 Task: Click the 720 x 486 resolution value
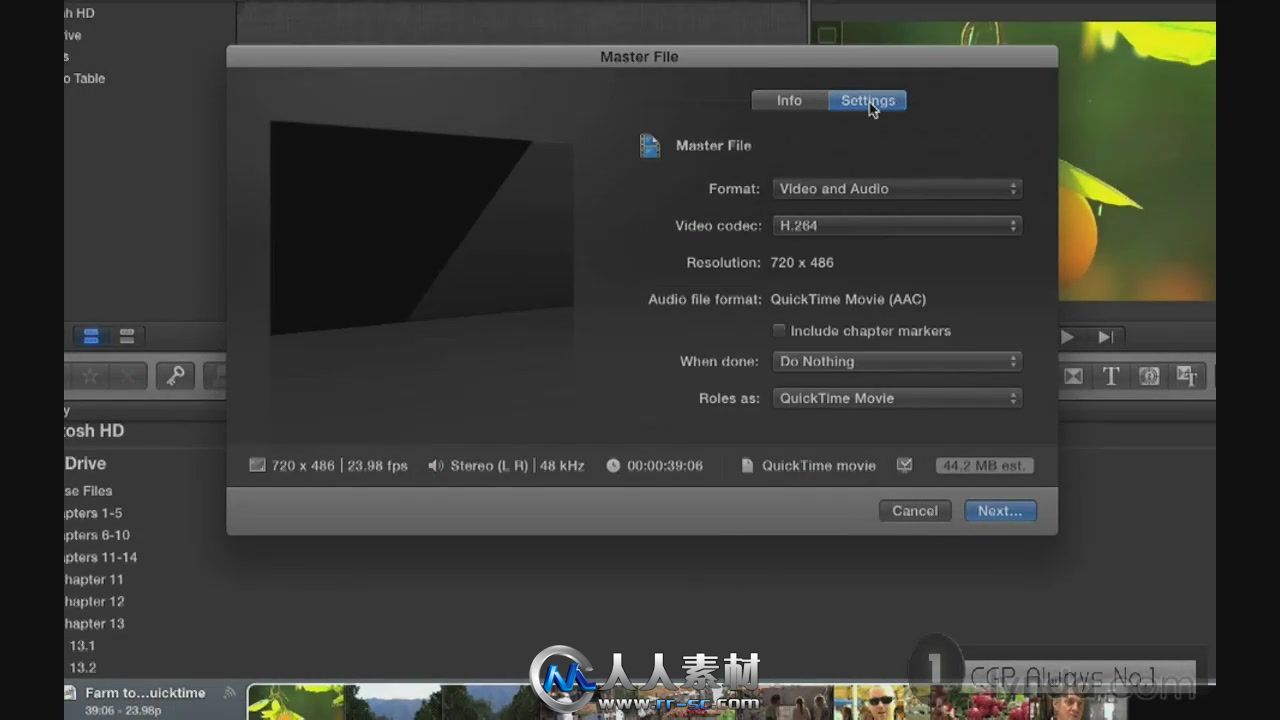click(802, 262)
